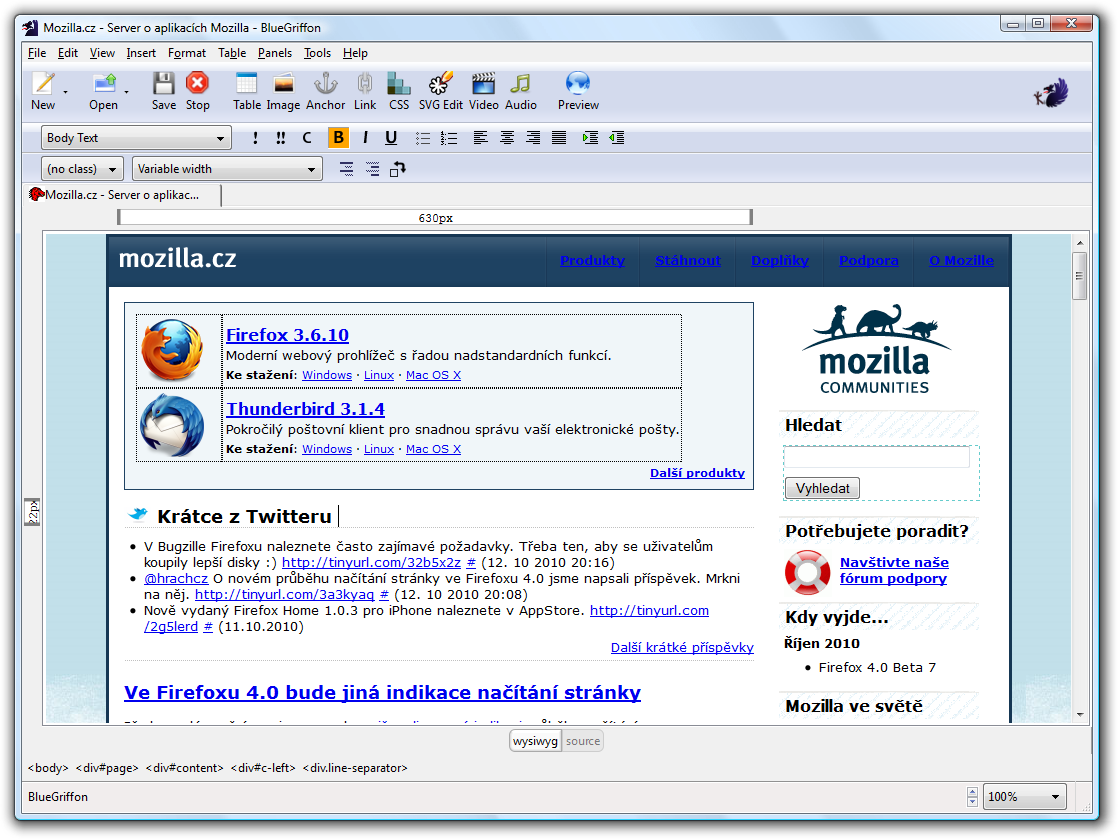Insert audio with Audio icon
Image resolution: width=1118 pixels, height=839 pixels.
pyautogui.click(x=520, y=84)
